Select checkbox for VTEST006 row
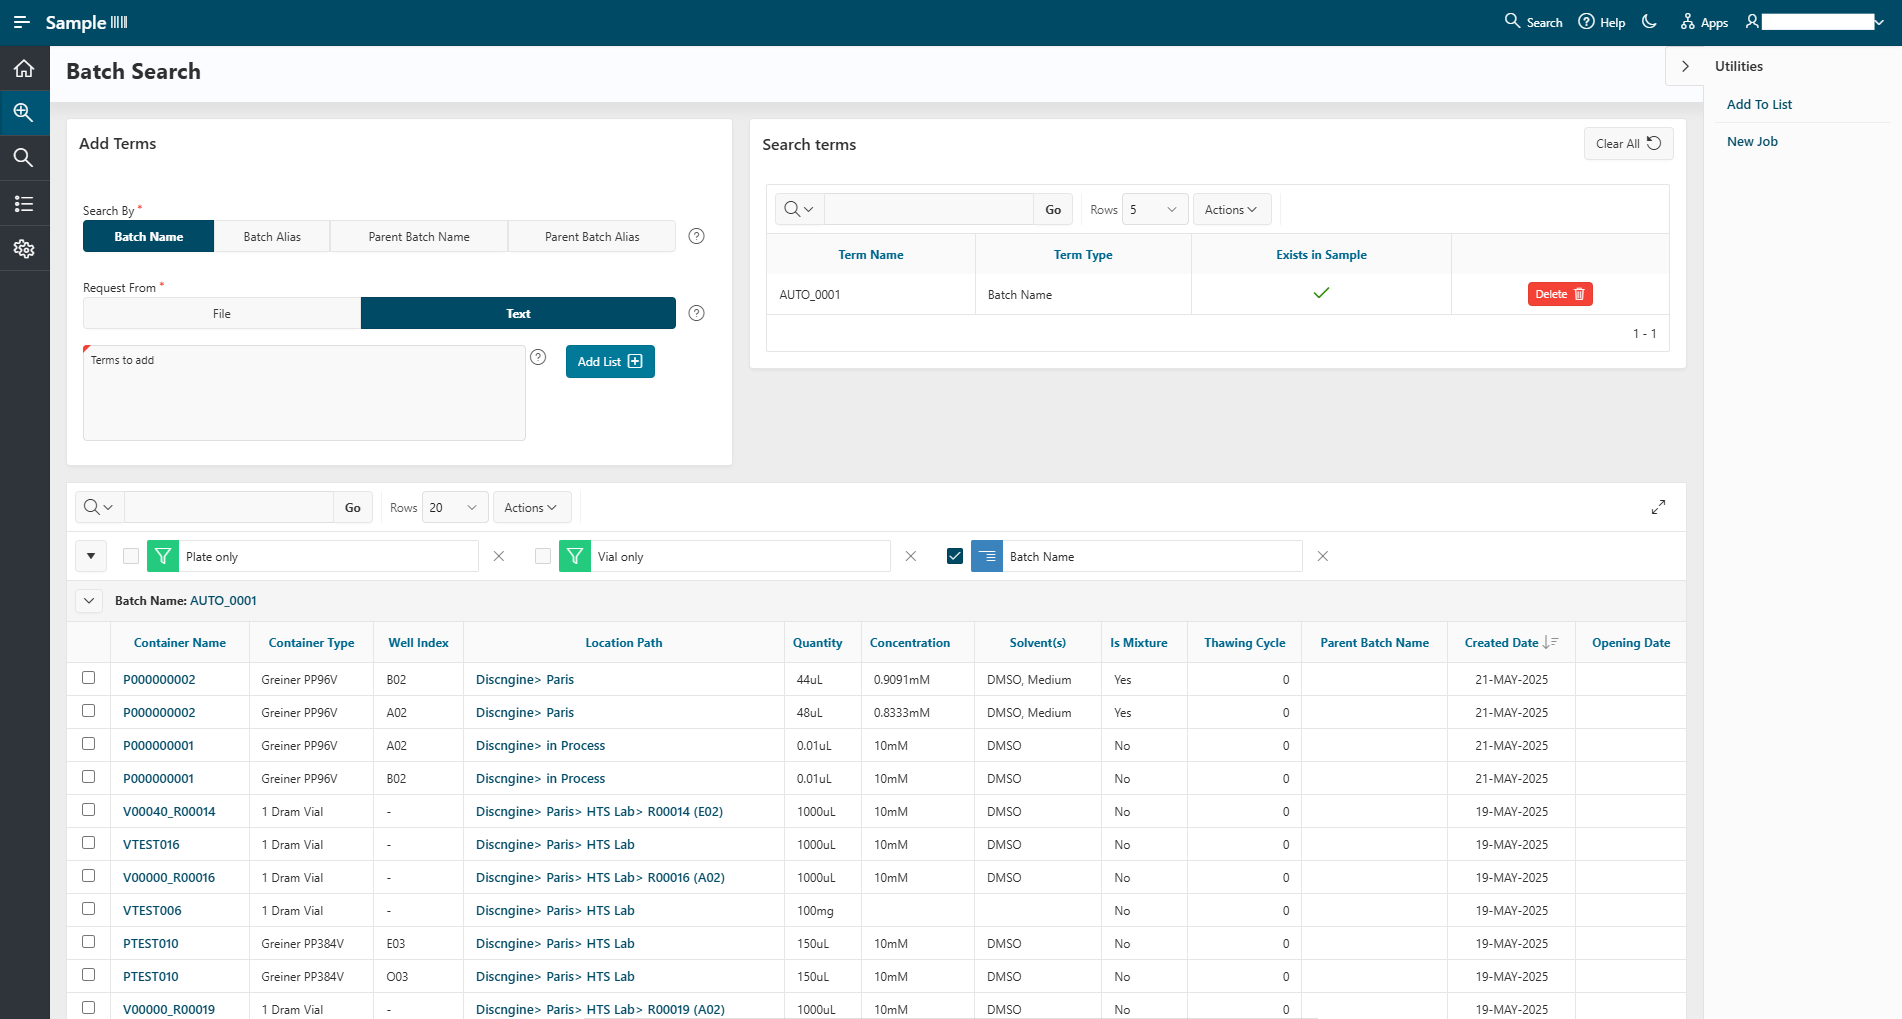1902x1019 pixels. [x=89, y=909]
